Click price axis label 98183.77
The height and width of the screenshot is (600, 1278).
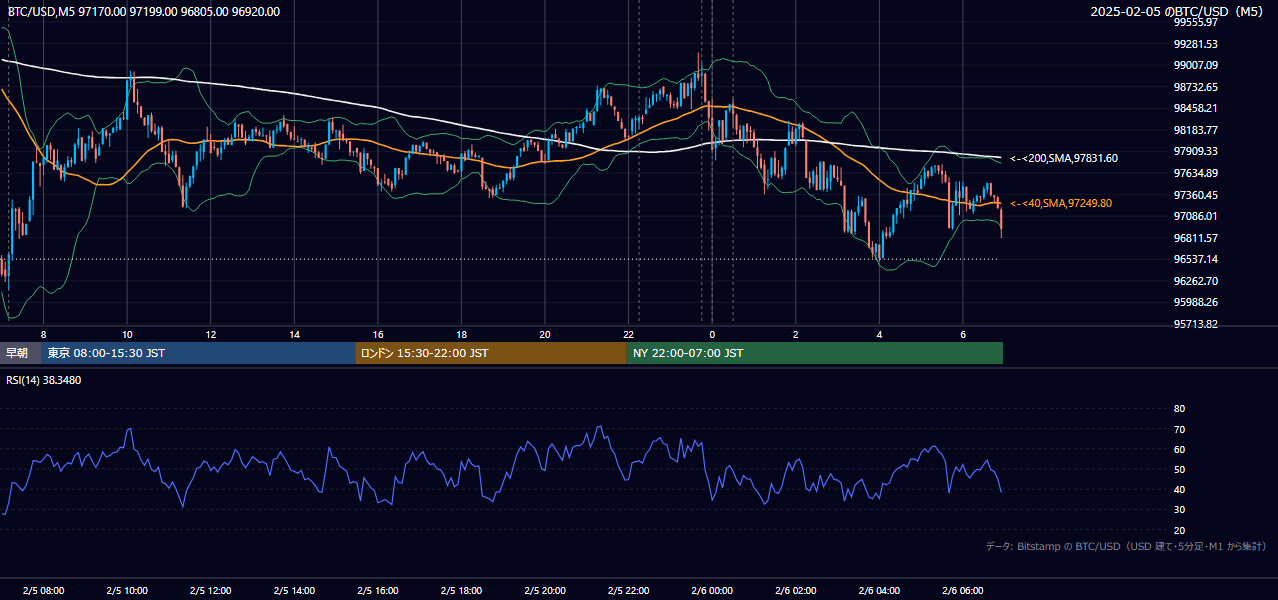coord(1196,130)
